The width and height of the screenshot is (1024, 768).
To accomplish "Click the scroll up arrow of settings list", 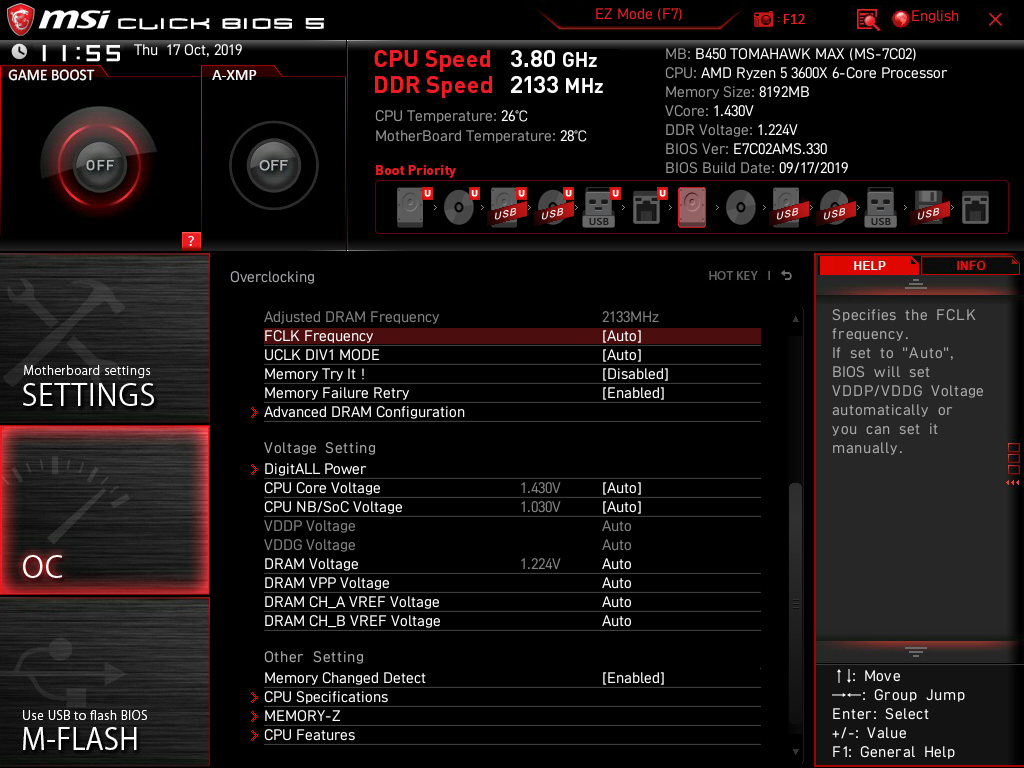I will coord(795,319).
